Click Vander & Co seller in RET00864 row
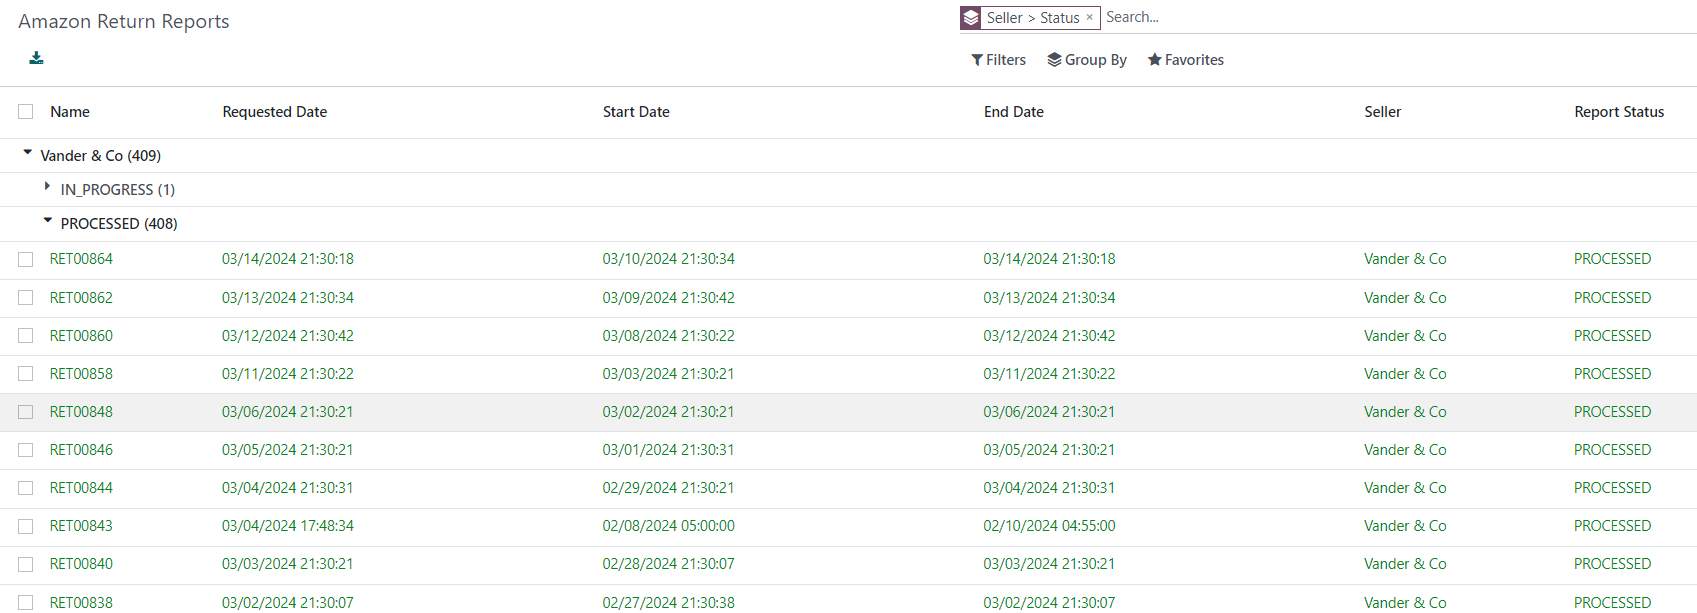The image size is (1697, 613). point(1405,259)
